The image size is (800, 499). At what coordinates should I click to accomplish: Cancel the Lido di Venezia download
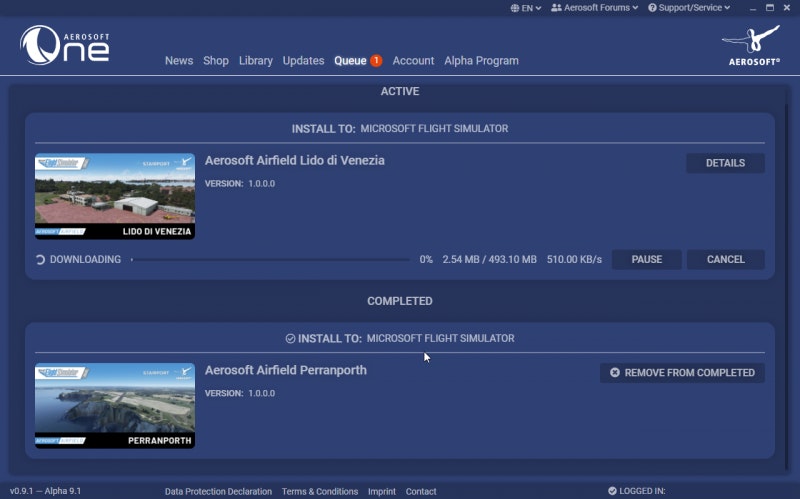point(725,260)
